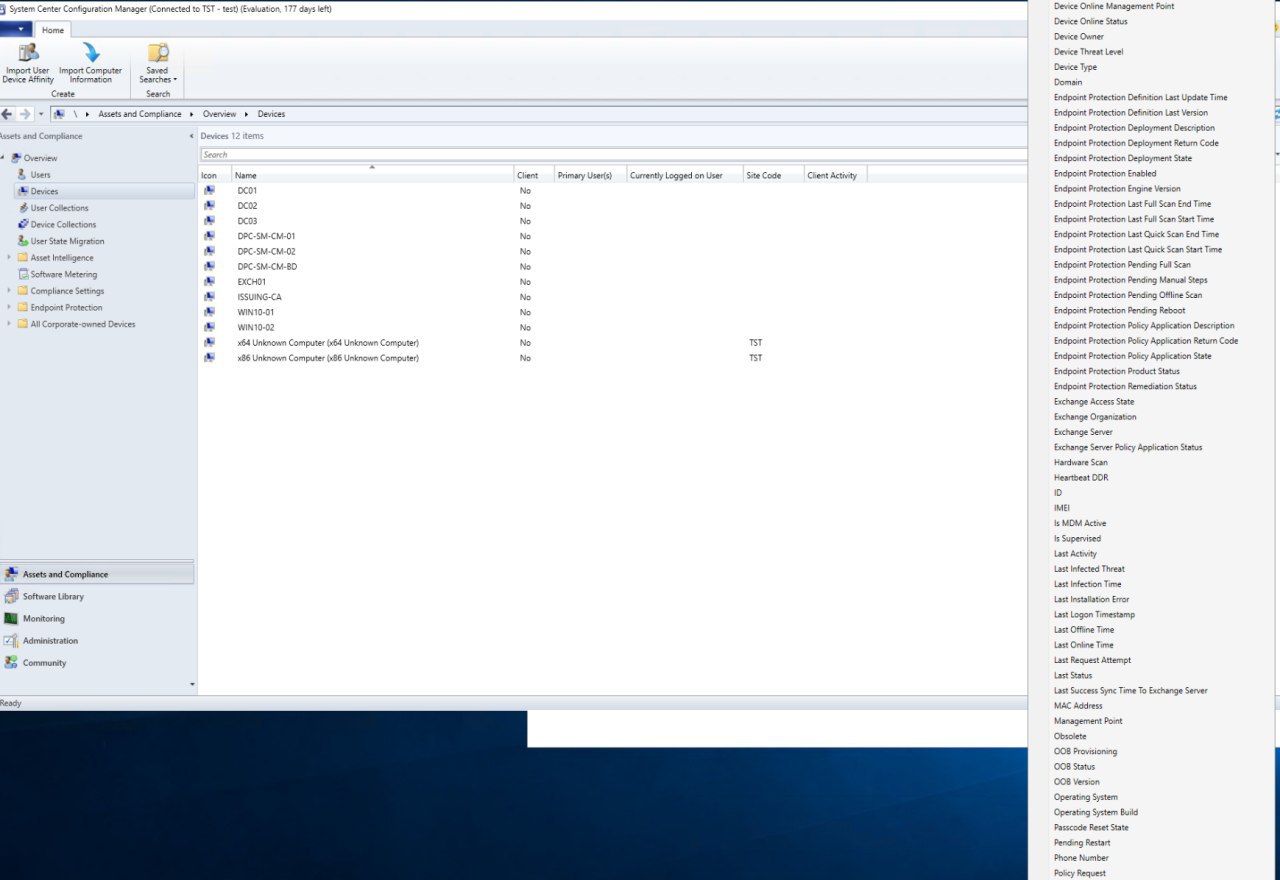The height and width of the screenshot is (880, 1280).
Task: Choose Hardware Scan column option
Action: pos(1081,462)
